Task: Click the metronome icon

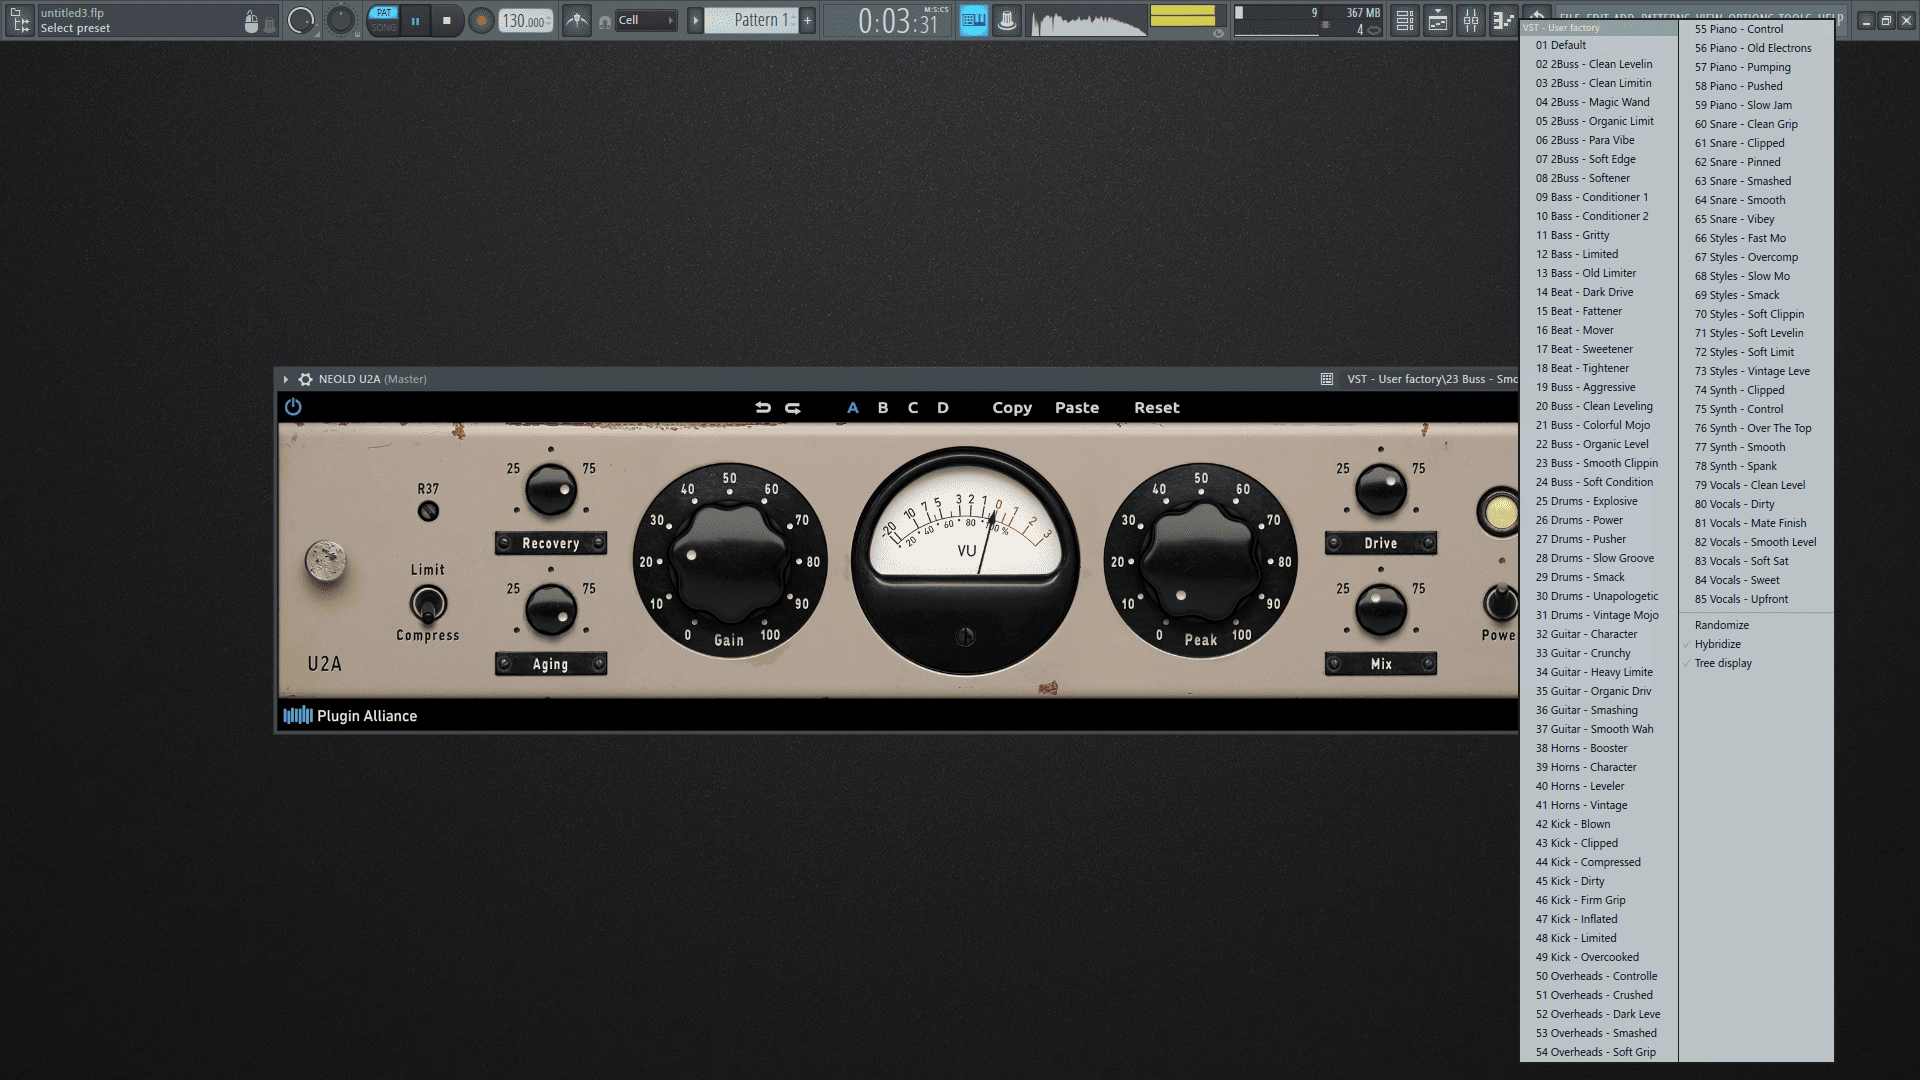Action: pos(577,20)
